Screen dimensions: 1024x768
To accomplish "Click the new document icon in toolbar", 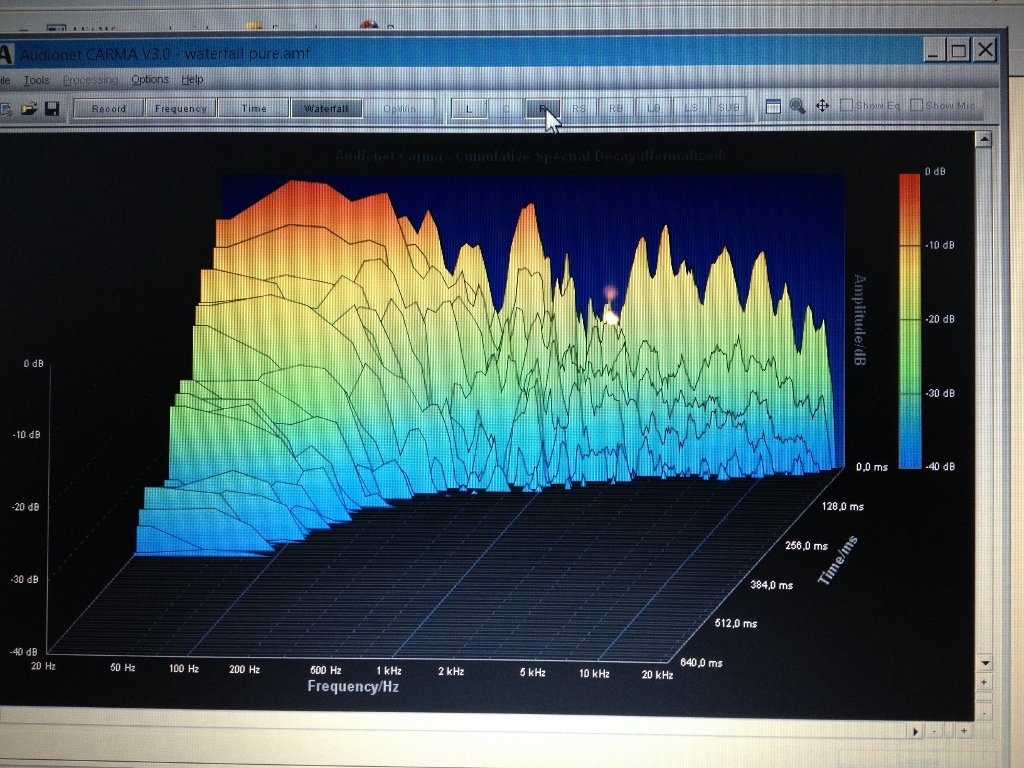I will coord(6,108).
